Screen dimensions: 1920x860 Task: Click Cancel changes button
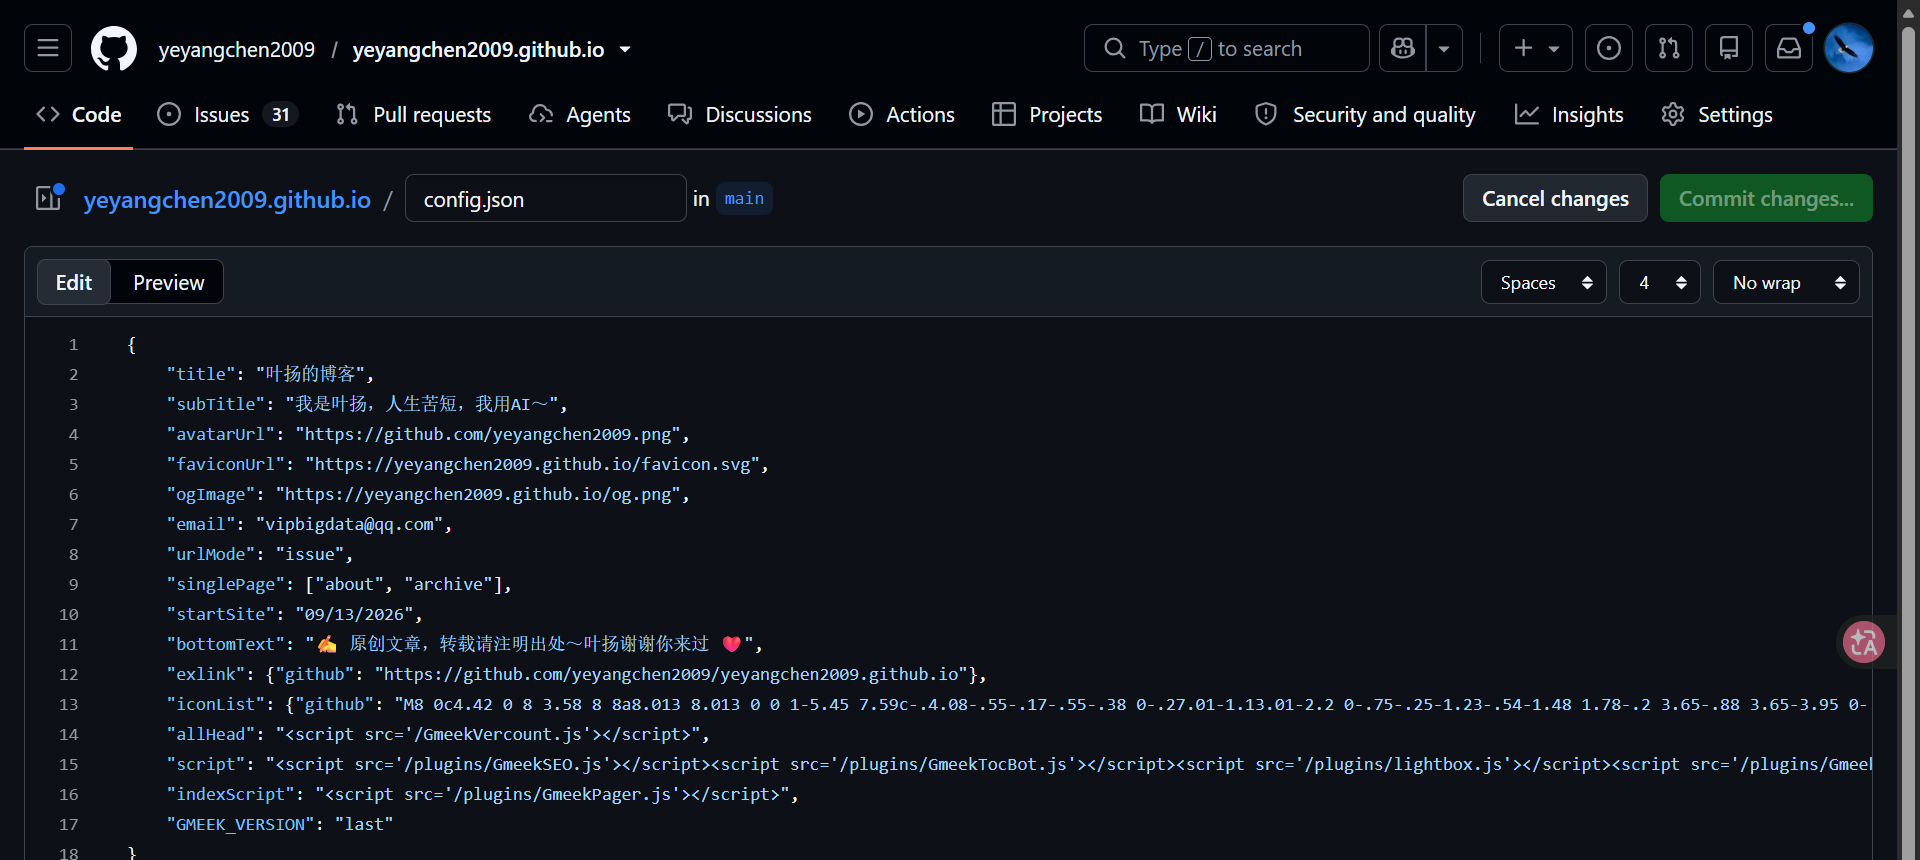(1555, 198)
